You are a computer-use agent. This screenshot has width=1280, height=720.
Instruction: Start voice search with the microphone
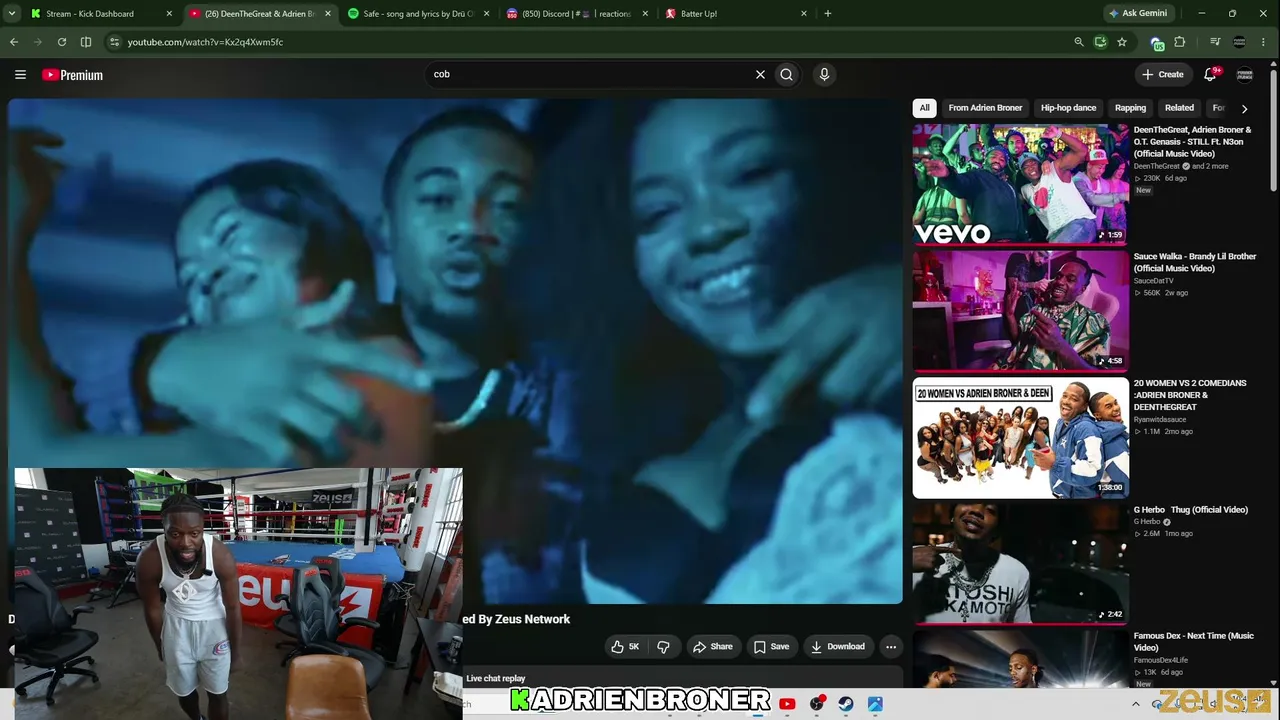click(x=824, y=74)
